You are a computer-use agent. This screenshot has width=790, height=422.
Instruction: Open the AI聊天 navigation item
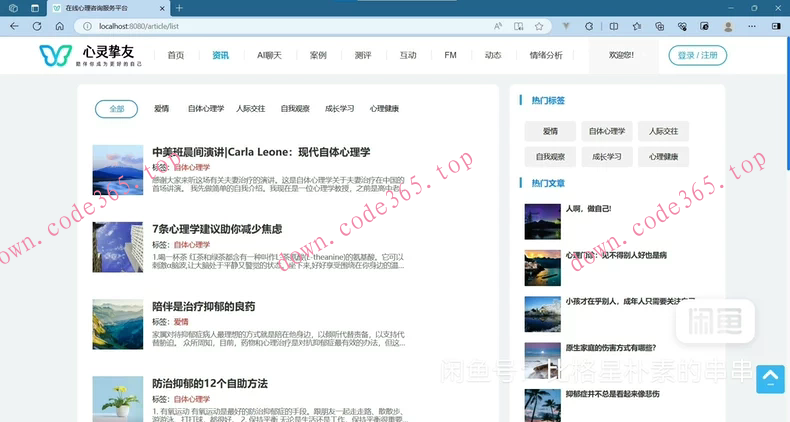pyautogui.click(x=269, y=55)
